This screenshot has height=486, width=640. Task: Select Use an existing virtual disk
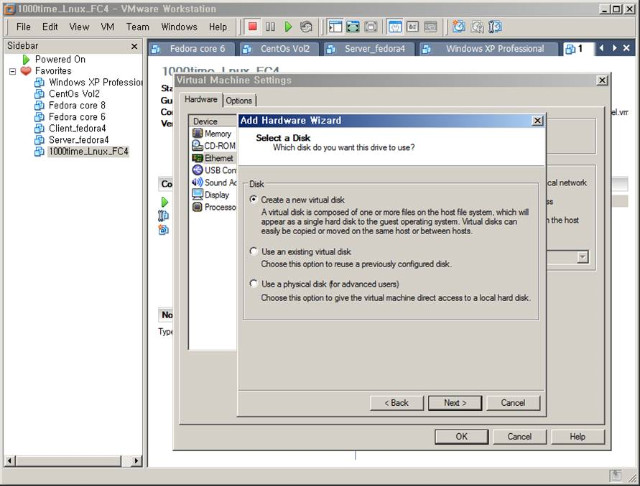[300, 251]
